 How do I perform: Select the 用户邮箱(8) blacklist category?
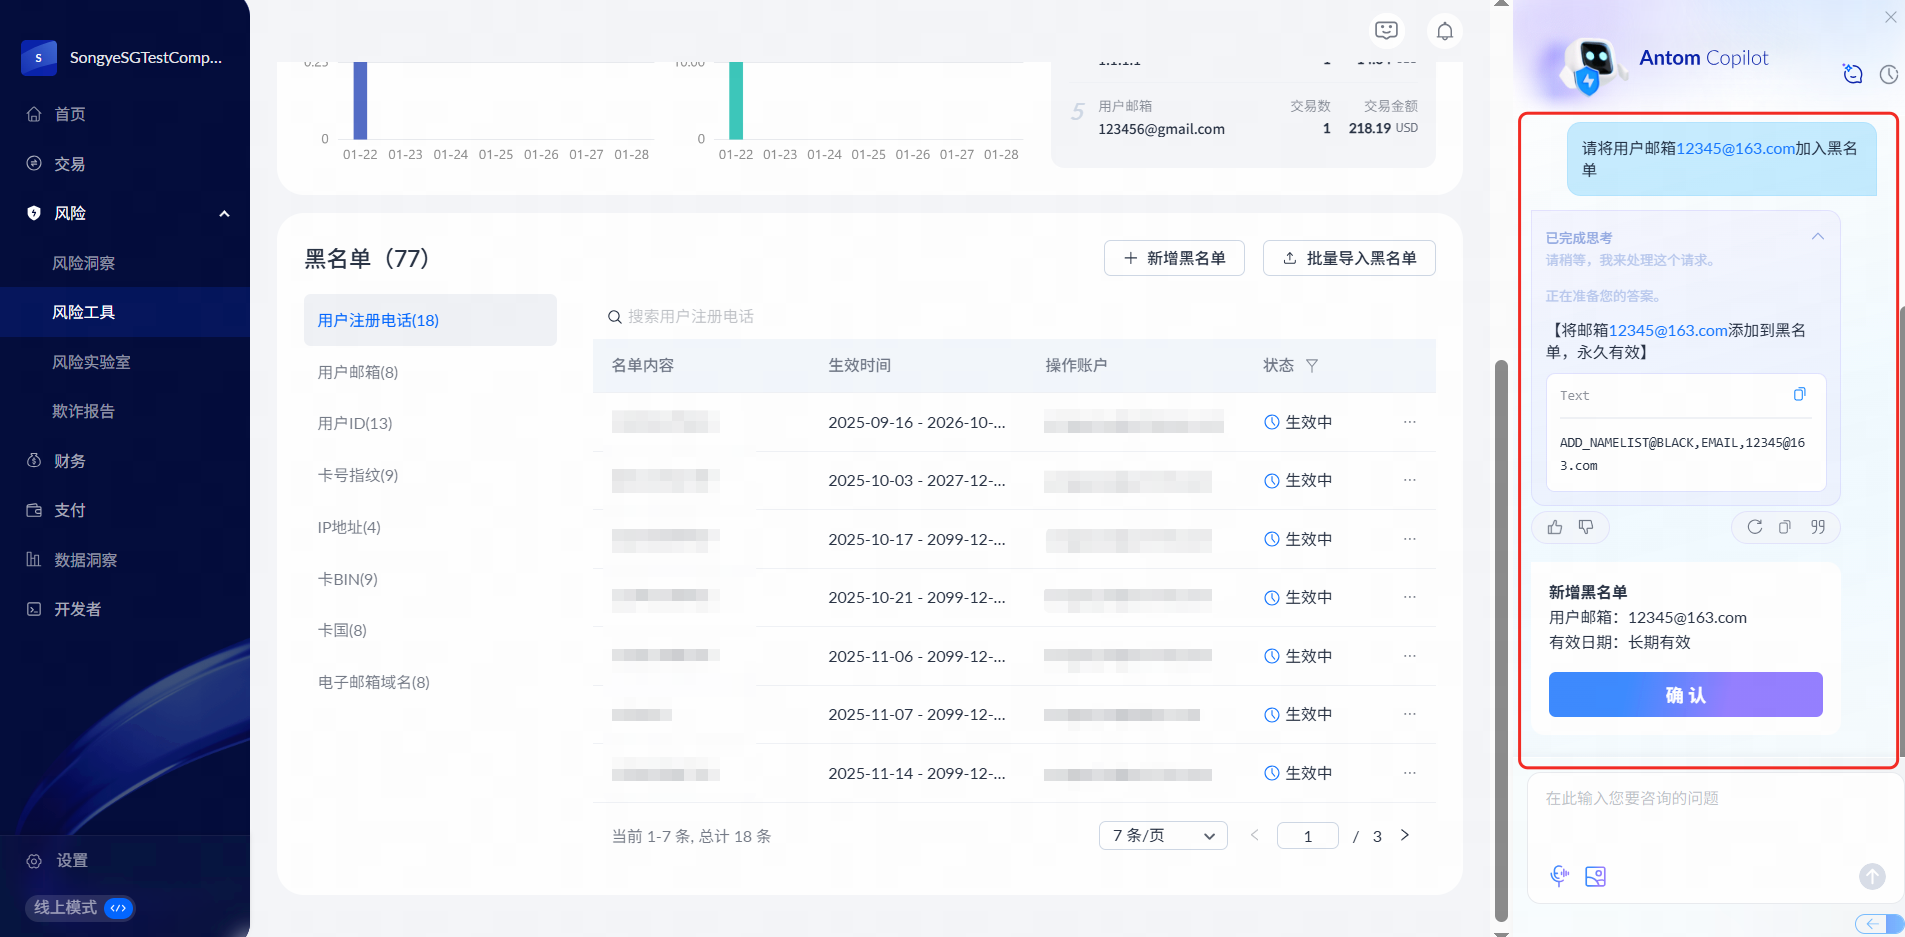pos(358,372)
